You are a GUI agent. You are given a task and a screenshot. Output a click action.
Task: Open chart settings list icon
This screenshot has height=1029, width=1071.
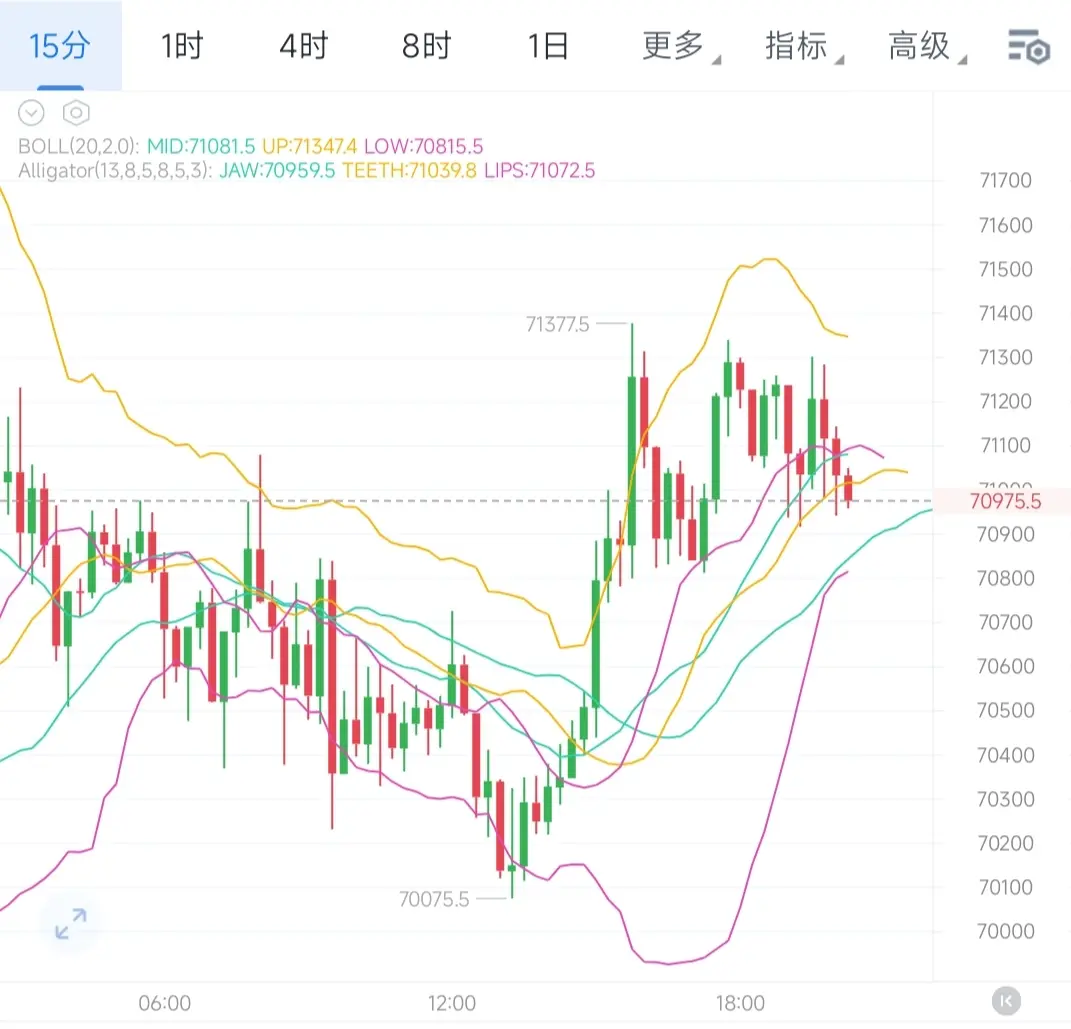[x=1029, y=46]
